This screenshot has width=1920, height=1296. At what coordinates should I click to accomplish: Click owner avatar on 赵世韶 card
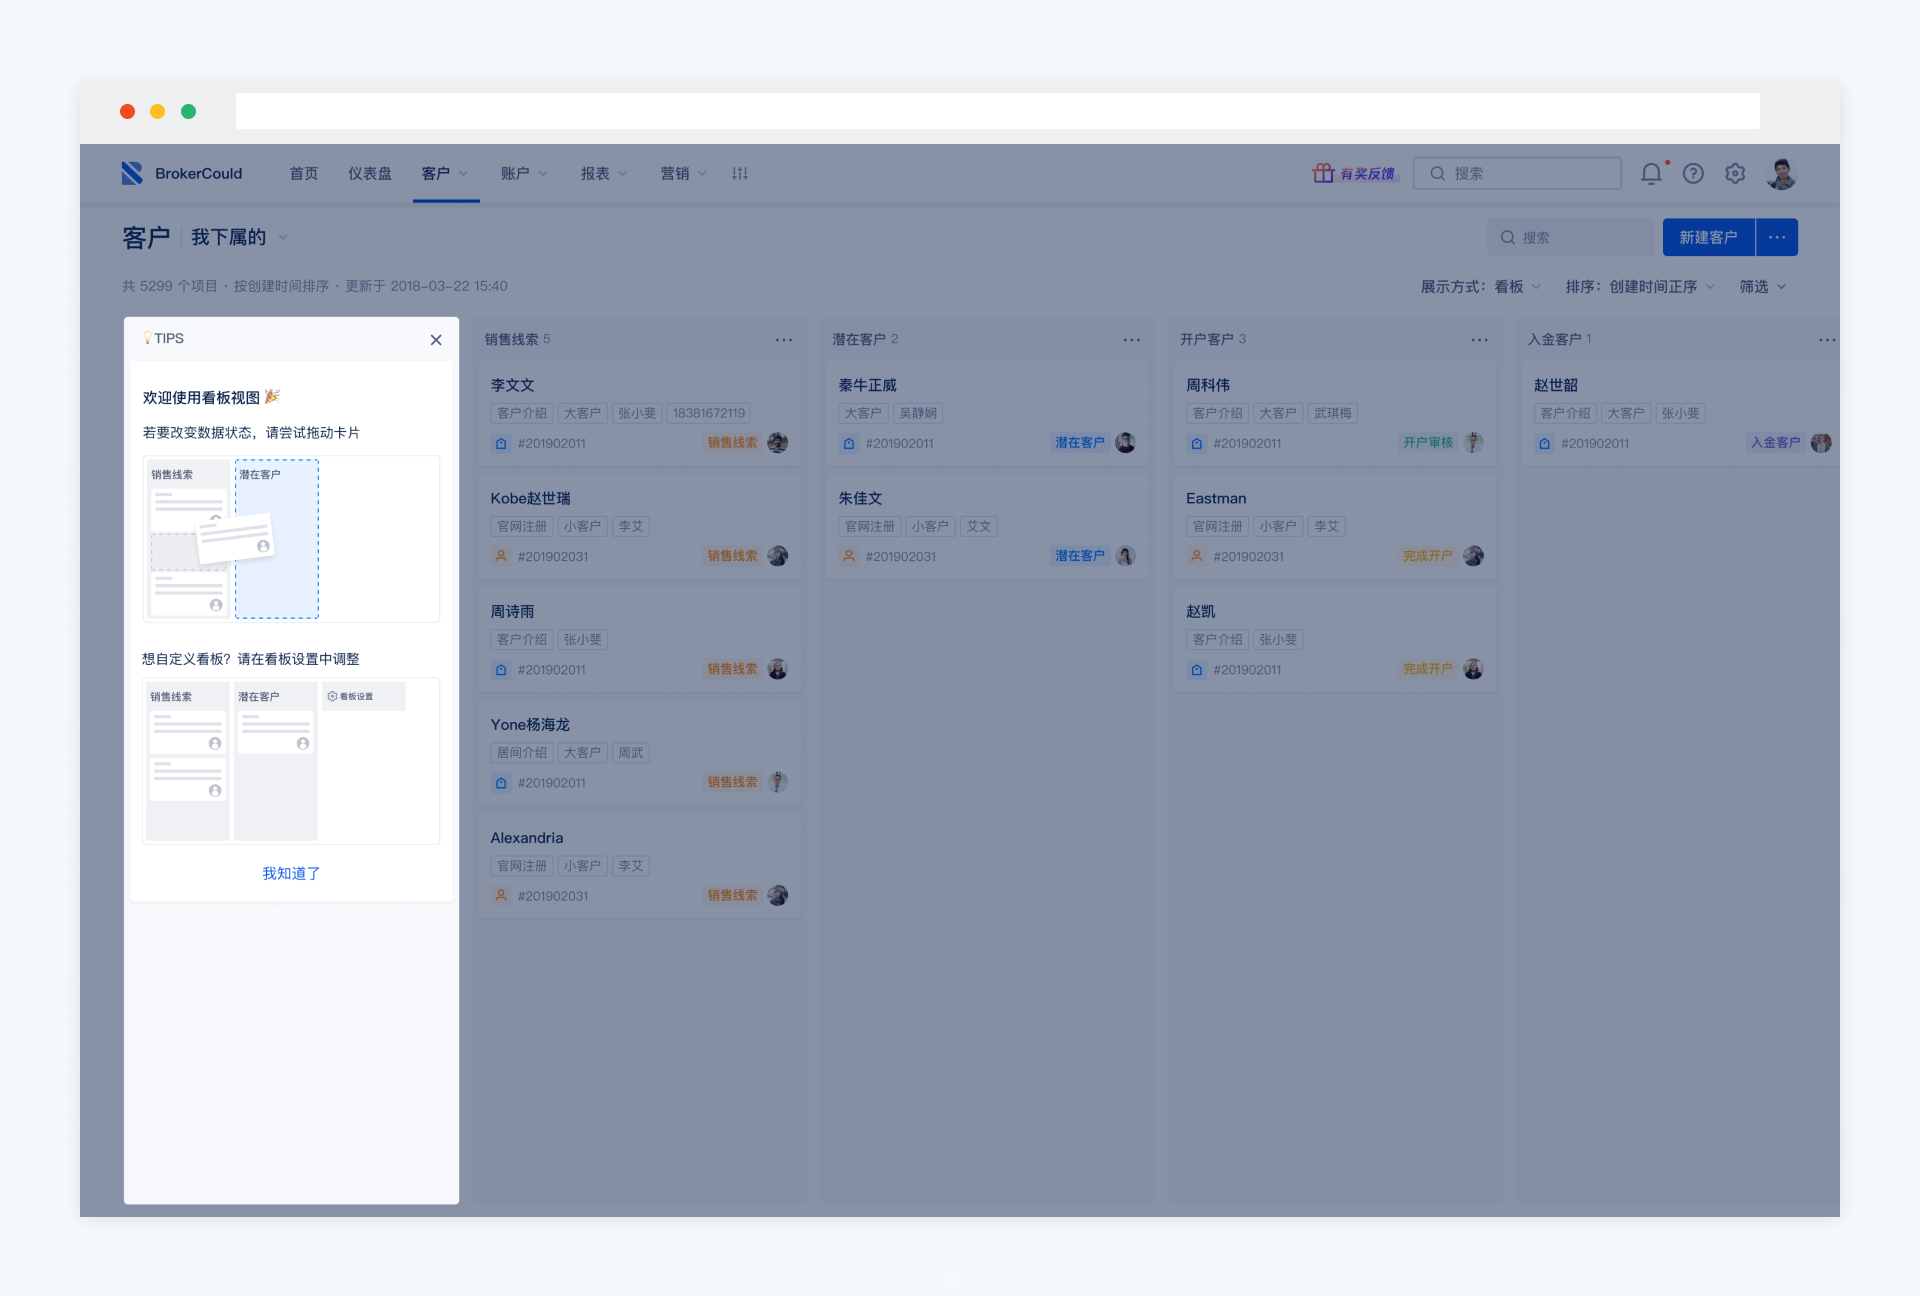1821,442
